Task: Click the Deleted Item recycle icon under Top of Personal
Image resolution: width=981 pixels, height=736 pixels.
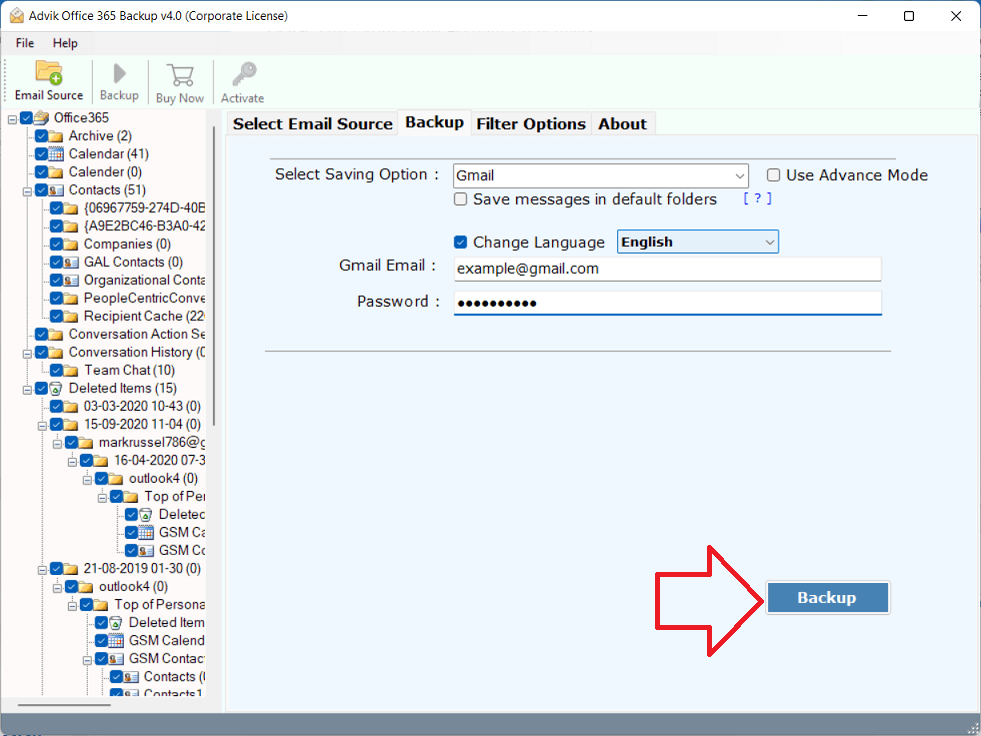Action: (x=116, y=623)
